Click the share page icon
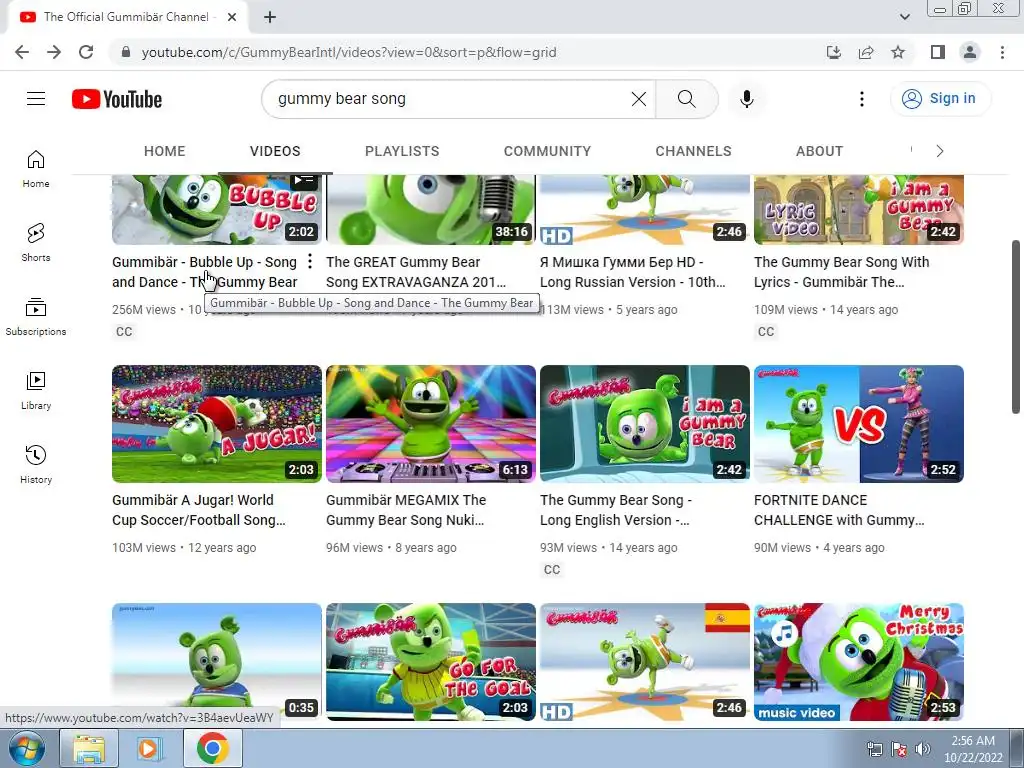Viewport: 1024px width, 768px height. pos(866,52)
